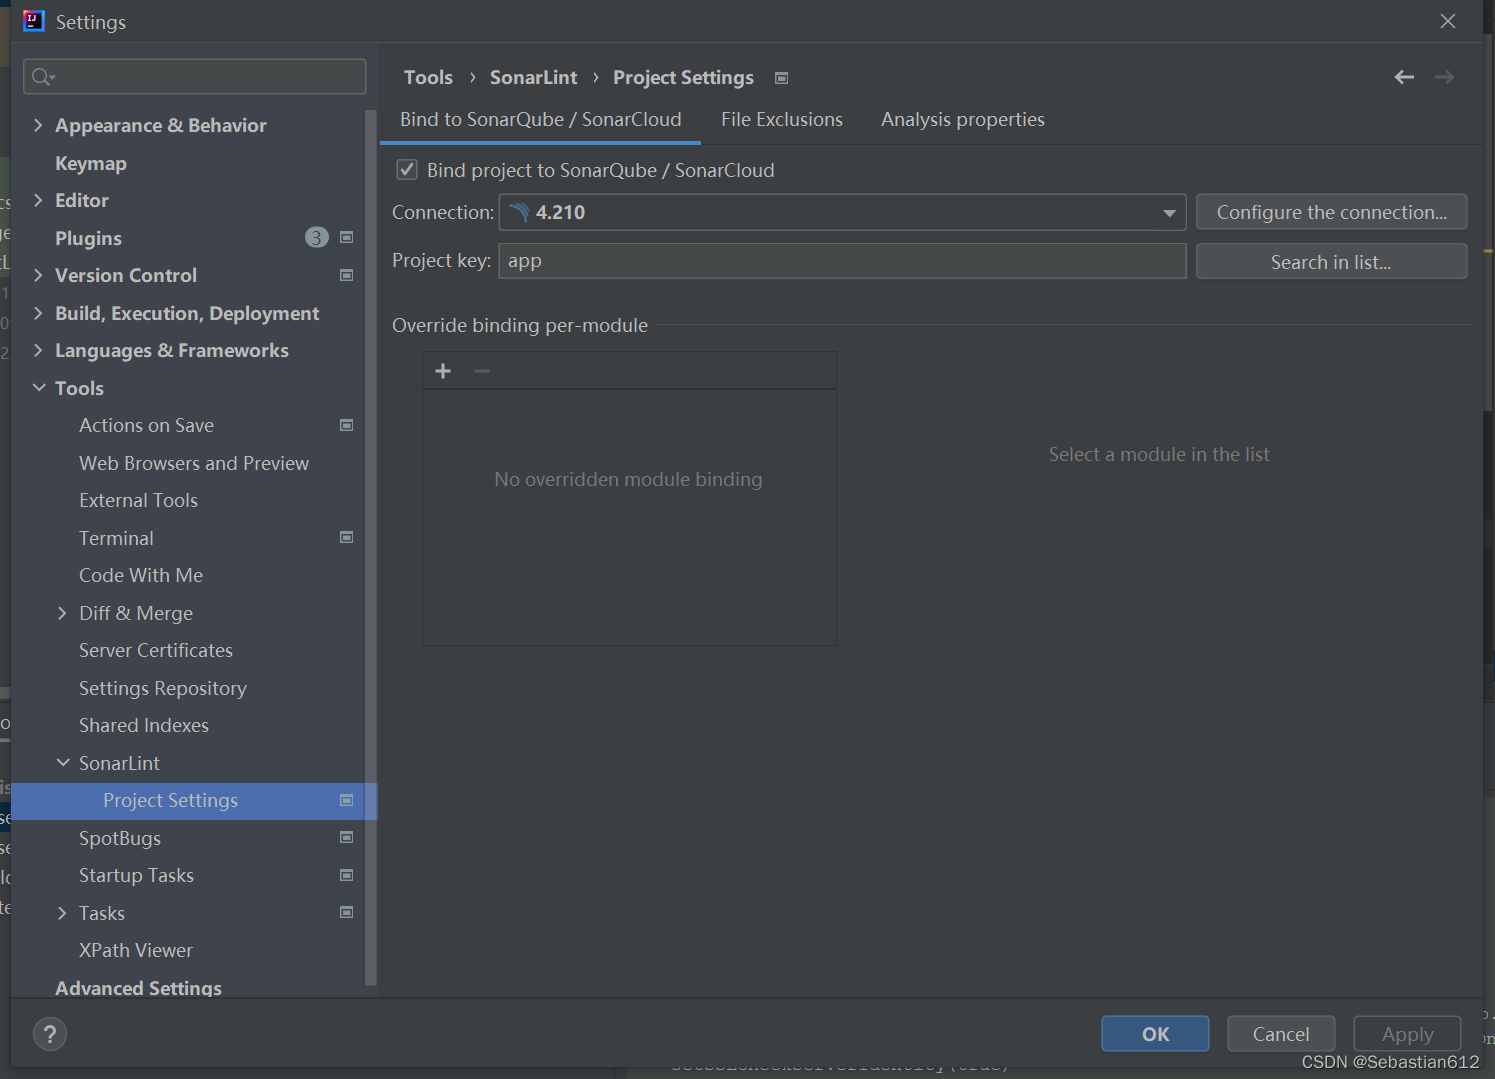Select Project Settings under SonarLint

194,801
